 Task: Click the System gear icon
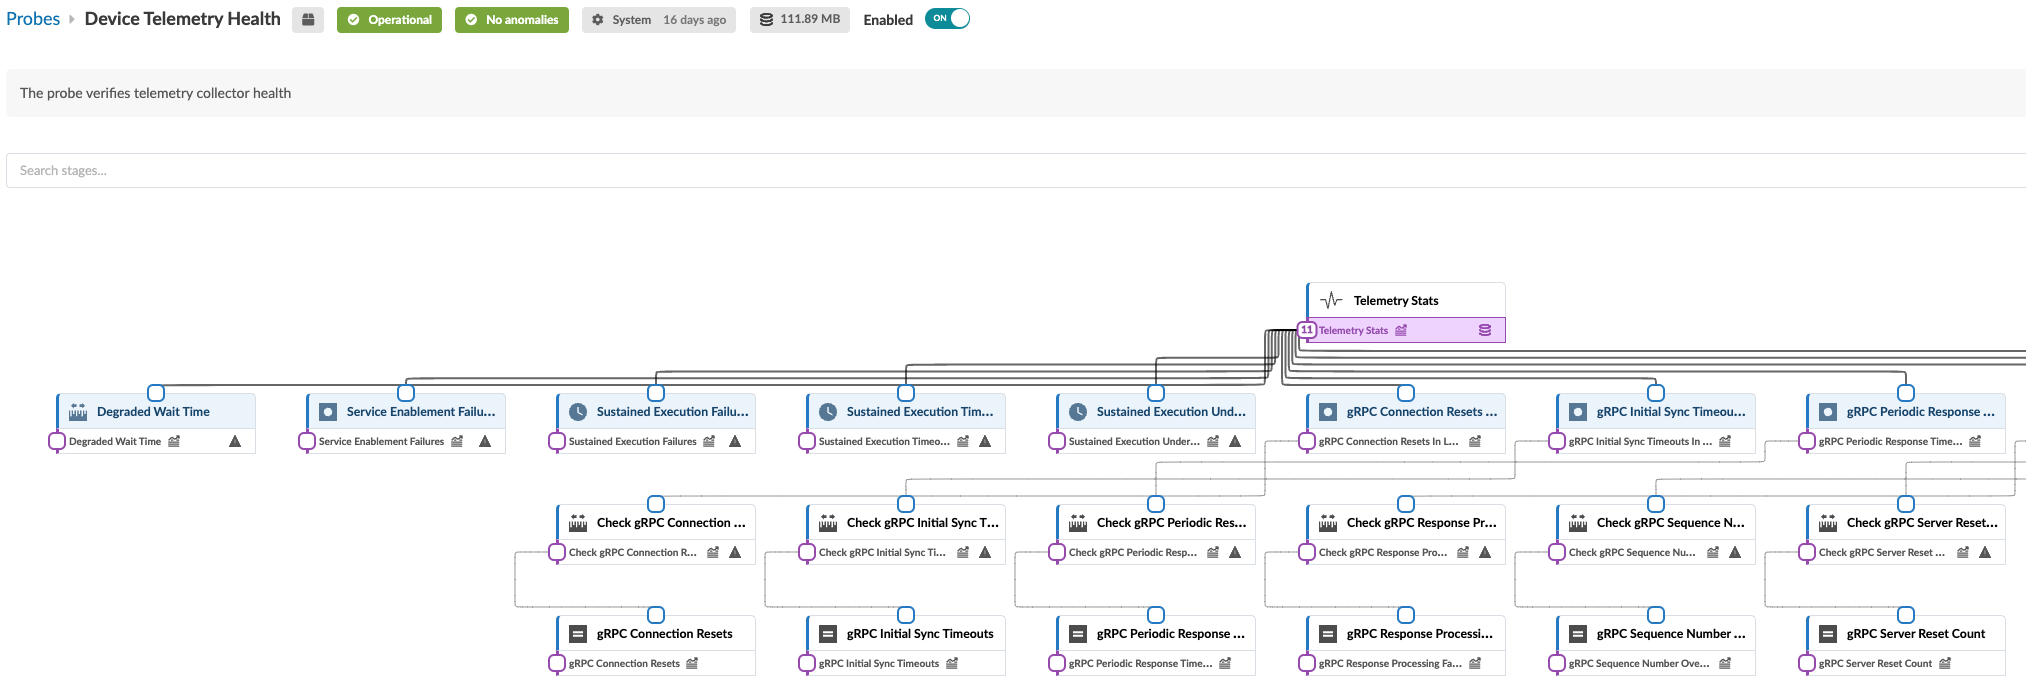pos(598,20)
